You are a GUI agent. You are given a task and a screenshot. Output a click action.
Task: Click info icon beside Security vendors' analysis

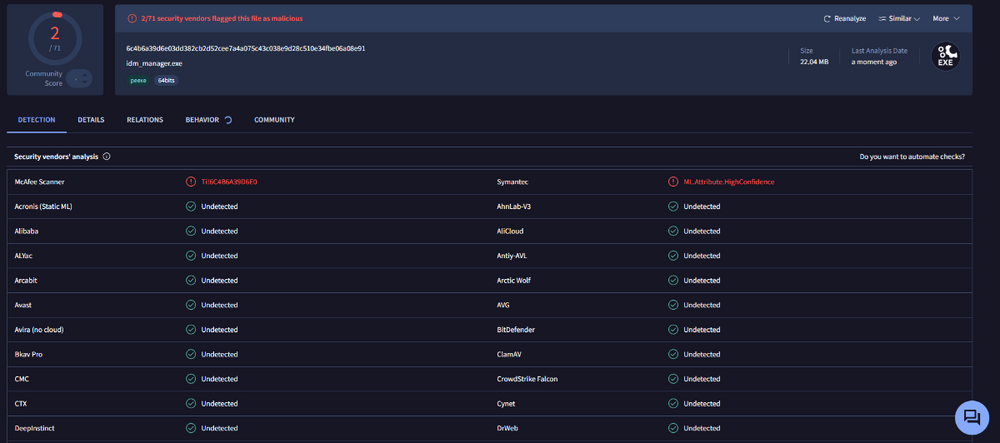(x=107, y=156)
